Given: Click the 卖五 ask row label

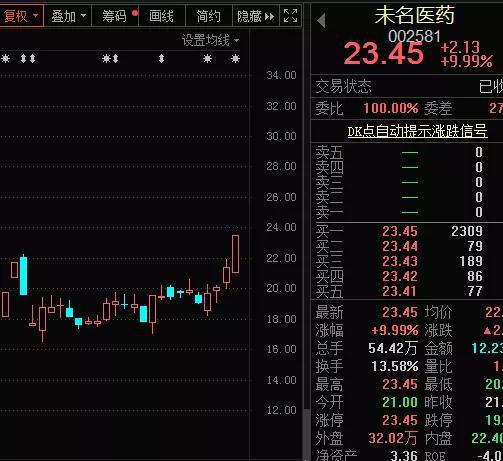Looking at the screenshot, I should point(329,152).
